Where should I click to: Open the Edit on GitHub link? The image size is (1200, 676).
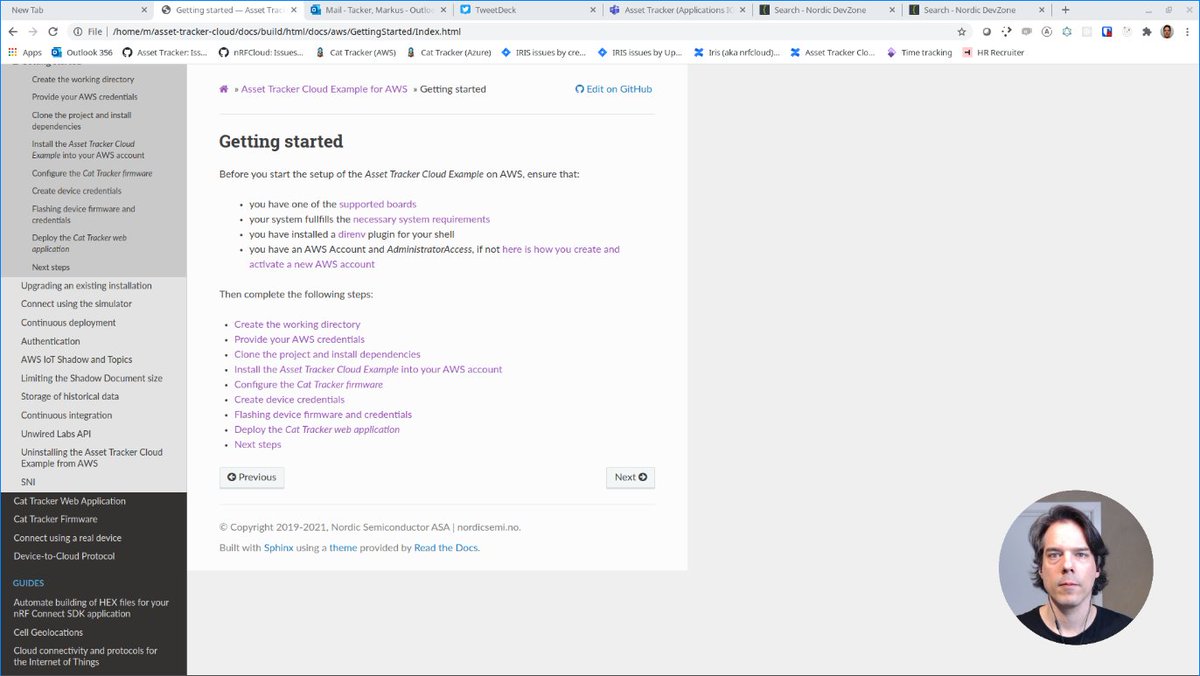point(614,89)
